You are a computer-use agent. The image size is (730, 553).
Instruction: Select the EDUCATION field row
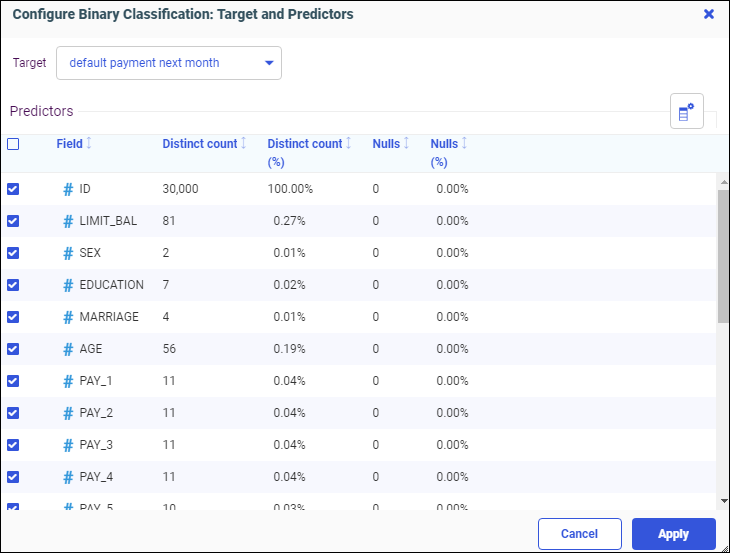[x=111, y=285]
